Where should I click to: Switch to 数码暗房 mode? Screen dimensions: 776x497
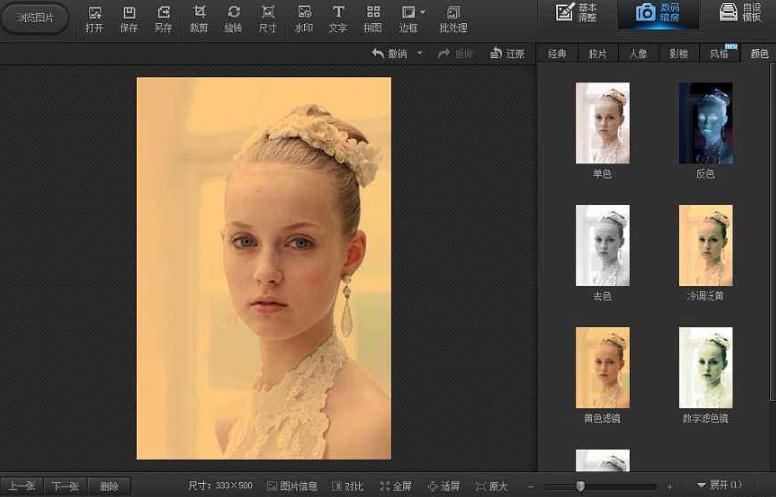click(658, 13)
